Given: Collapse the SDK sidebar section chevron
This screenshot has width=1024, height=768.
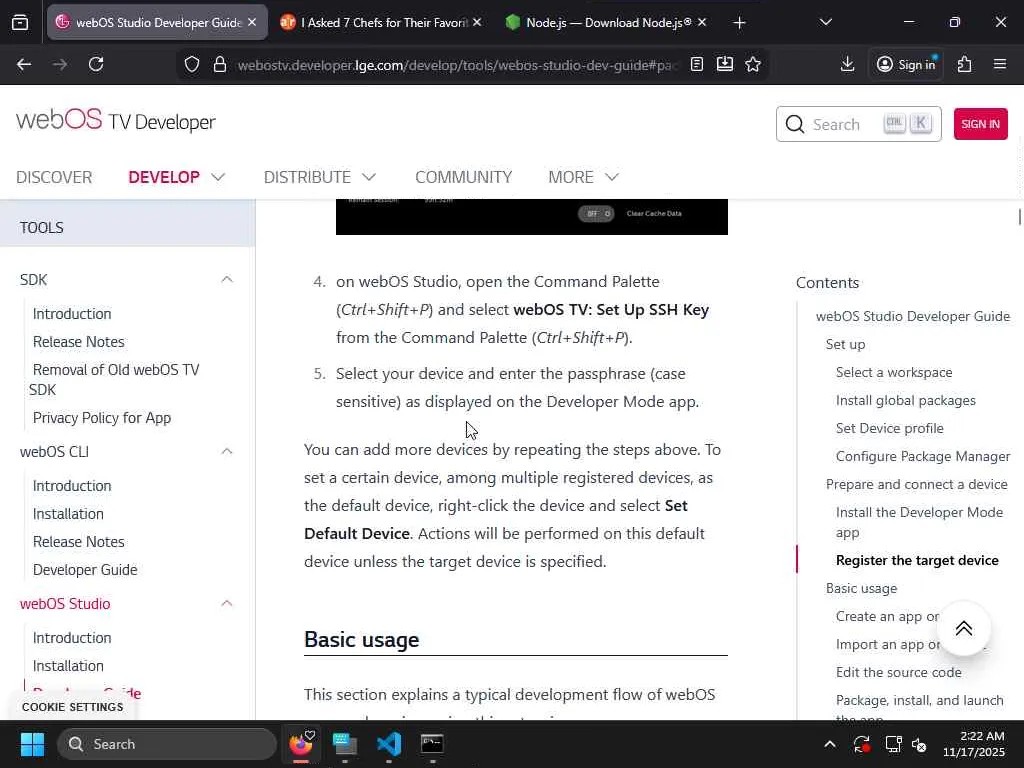Looking at the screenshot, I should tap(227, 280).
